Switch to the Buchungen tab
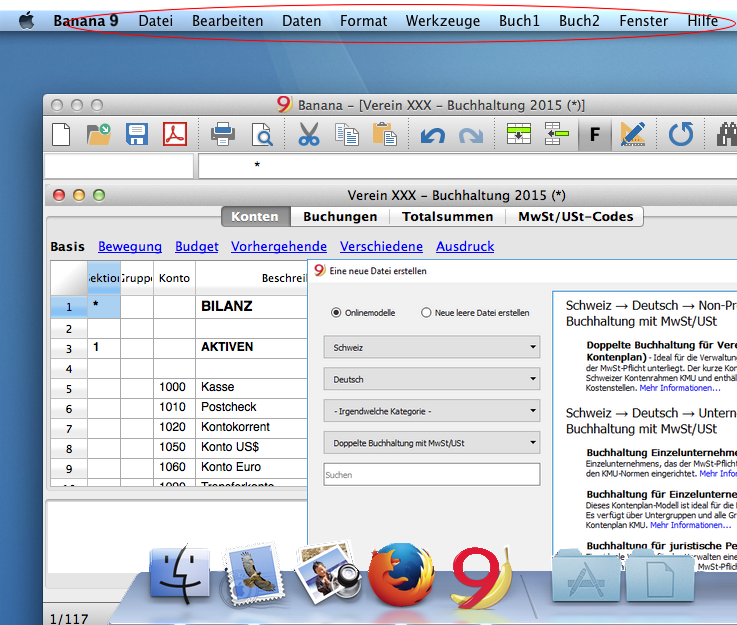Screen dimensions: 737x625 coord(340,217)
